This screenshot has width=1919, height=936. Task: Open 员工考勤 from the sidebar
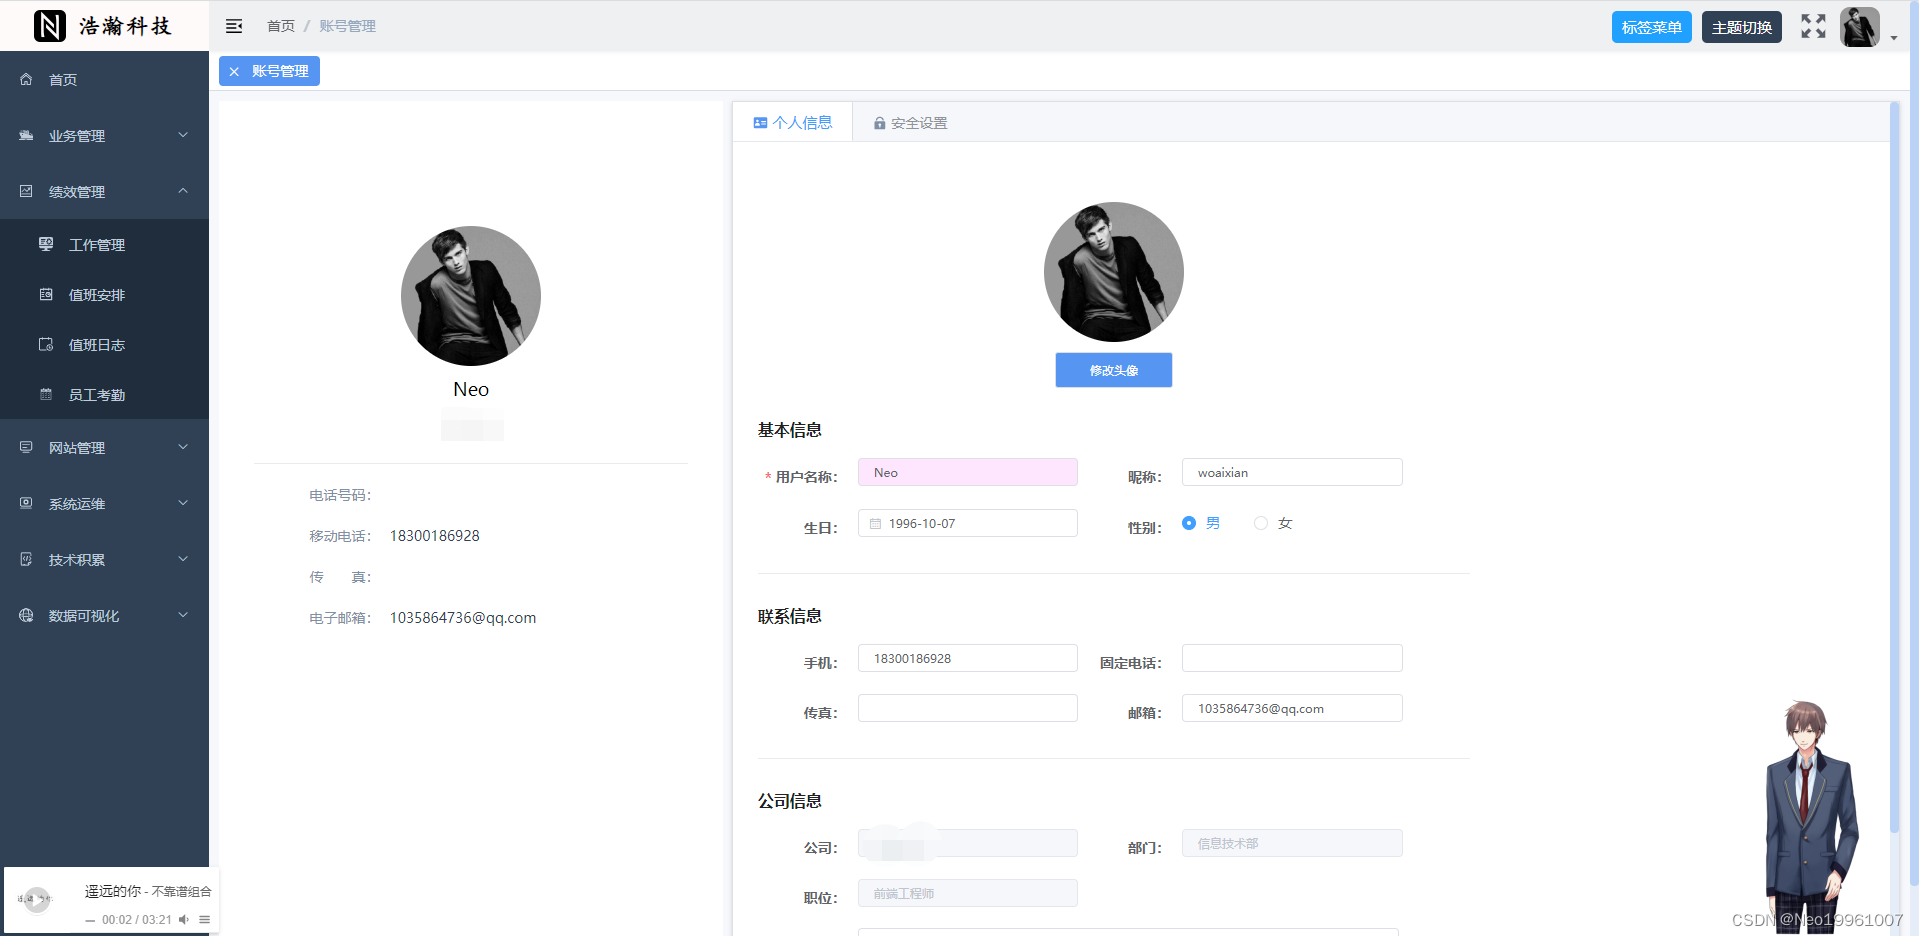pyautogui.click(x=96, y=394)
